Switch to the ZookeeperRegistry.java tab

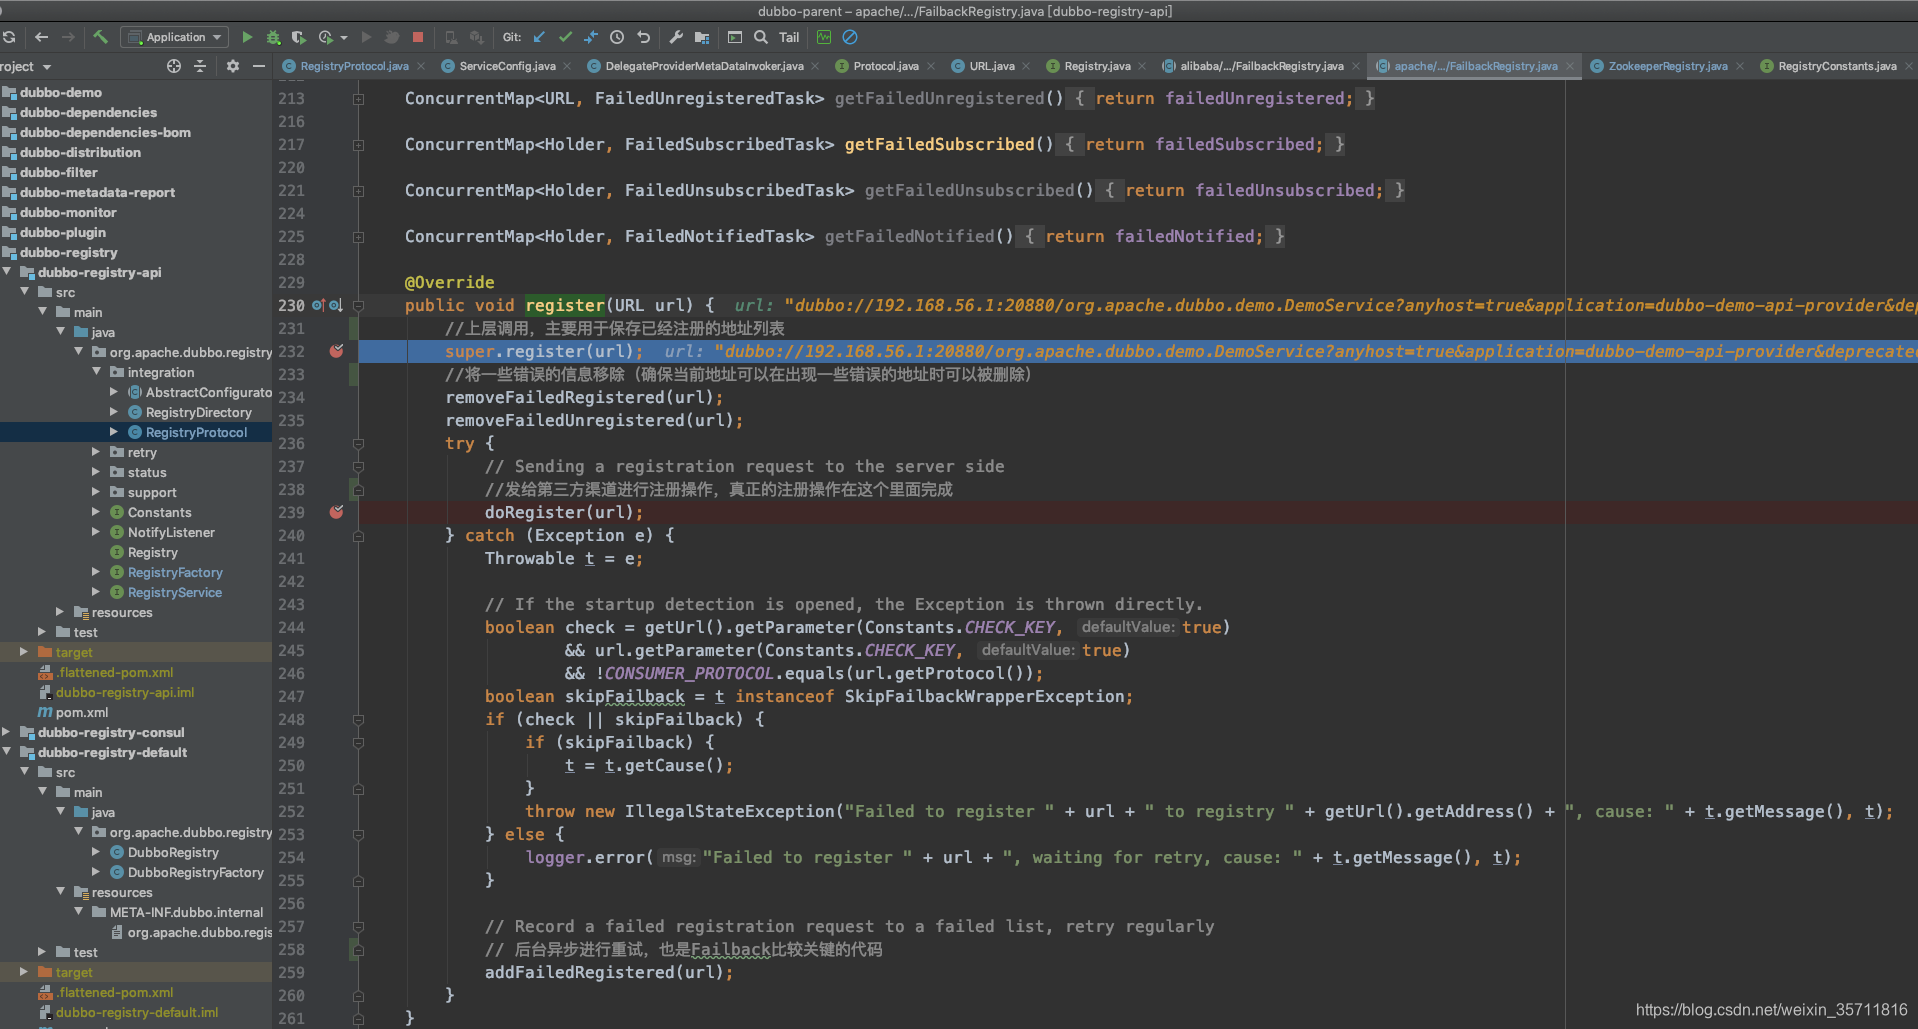pos(1667,66)
